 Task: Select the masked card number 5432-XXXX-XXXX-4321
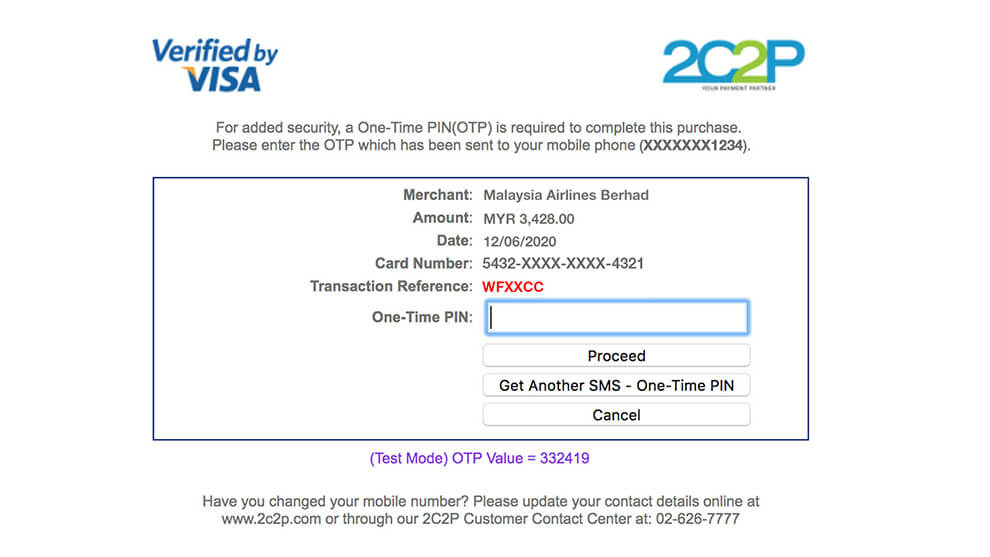(563, 263)
